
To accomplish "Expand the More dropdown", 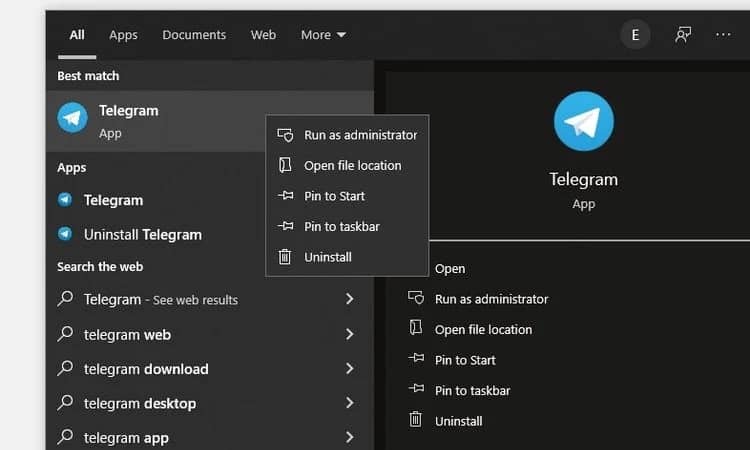I will [323, 35].
